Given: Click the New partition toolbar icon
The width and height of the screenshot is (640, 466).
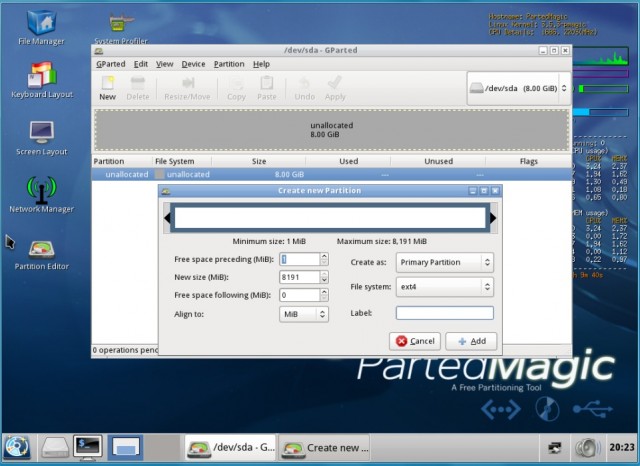Looking at the screenshot, I should tap(107, 88).
